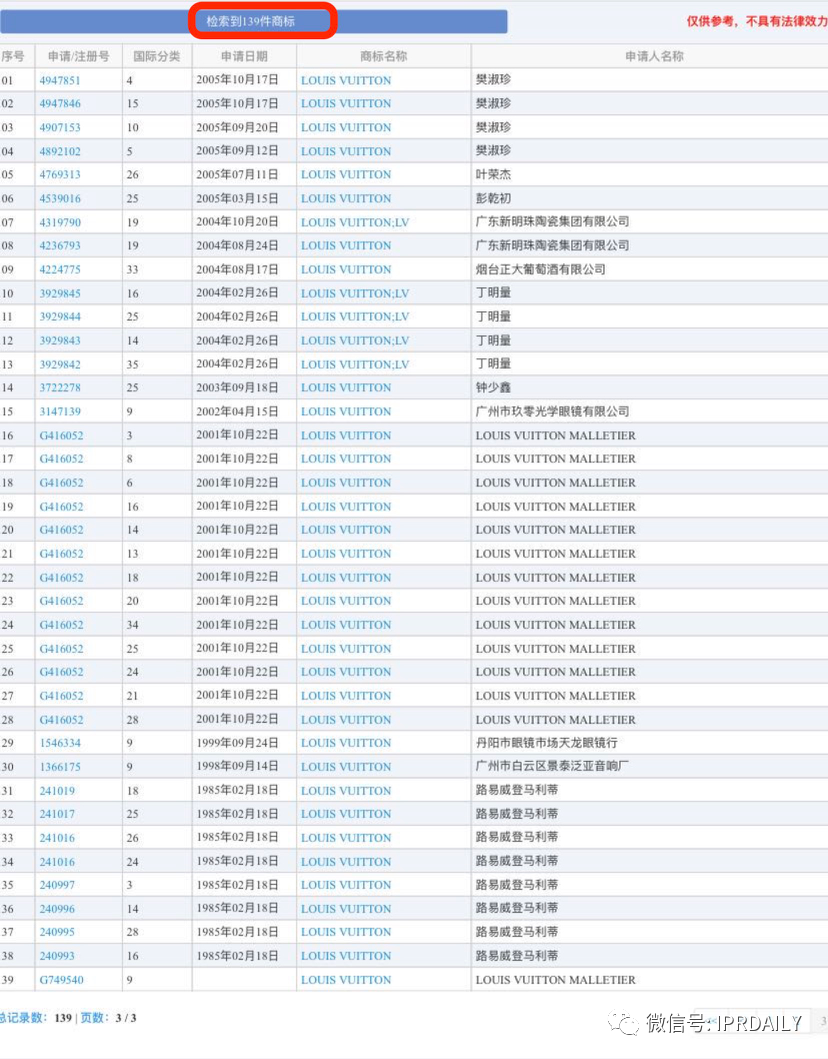Open LOUIS VUITTON trademark in row 01
Viewport: 828px width, 1059px height.
coord(346,80)
